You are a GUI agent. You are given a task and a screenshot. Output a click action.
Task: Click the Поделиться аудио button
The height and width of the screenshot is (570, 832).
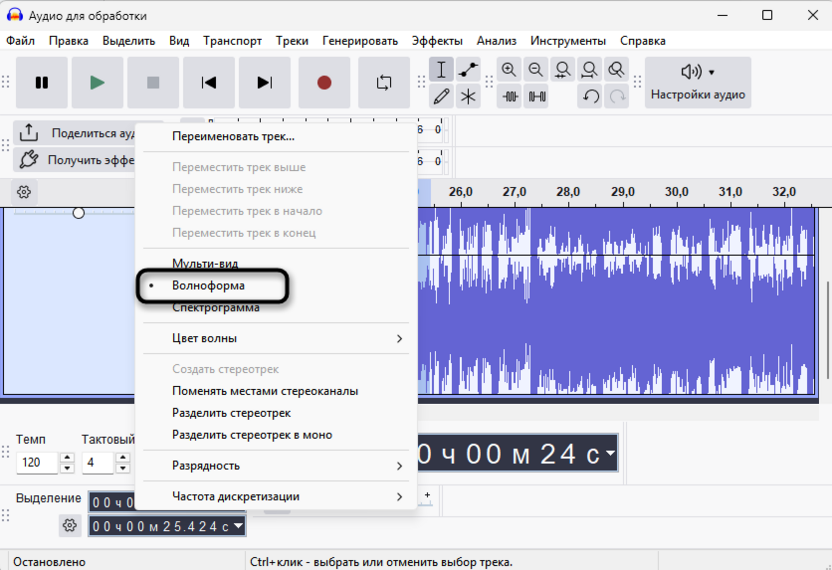(74, 133)
